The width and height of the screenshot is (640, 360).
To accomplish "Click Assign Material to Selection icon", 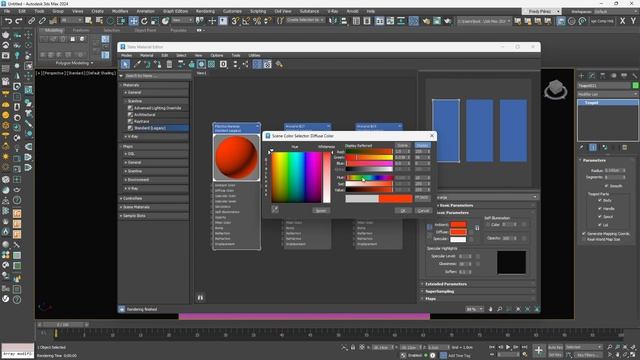I will click(x=158, y=64).
